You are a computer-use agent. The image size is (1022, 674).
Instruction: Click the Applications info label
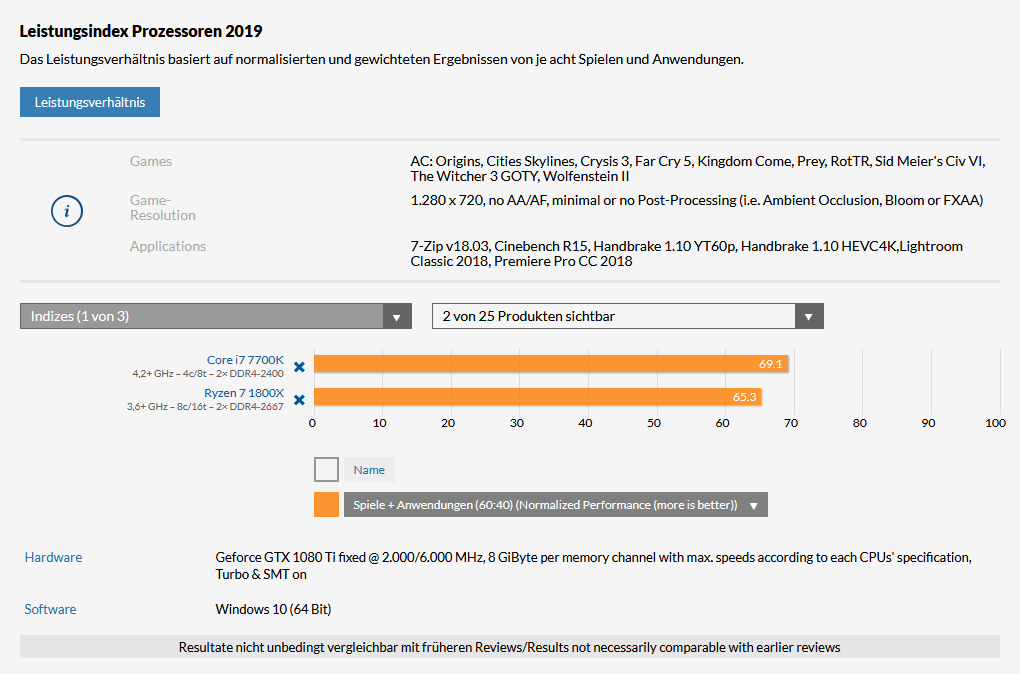tap(168, 246)
